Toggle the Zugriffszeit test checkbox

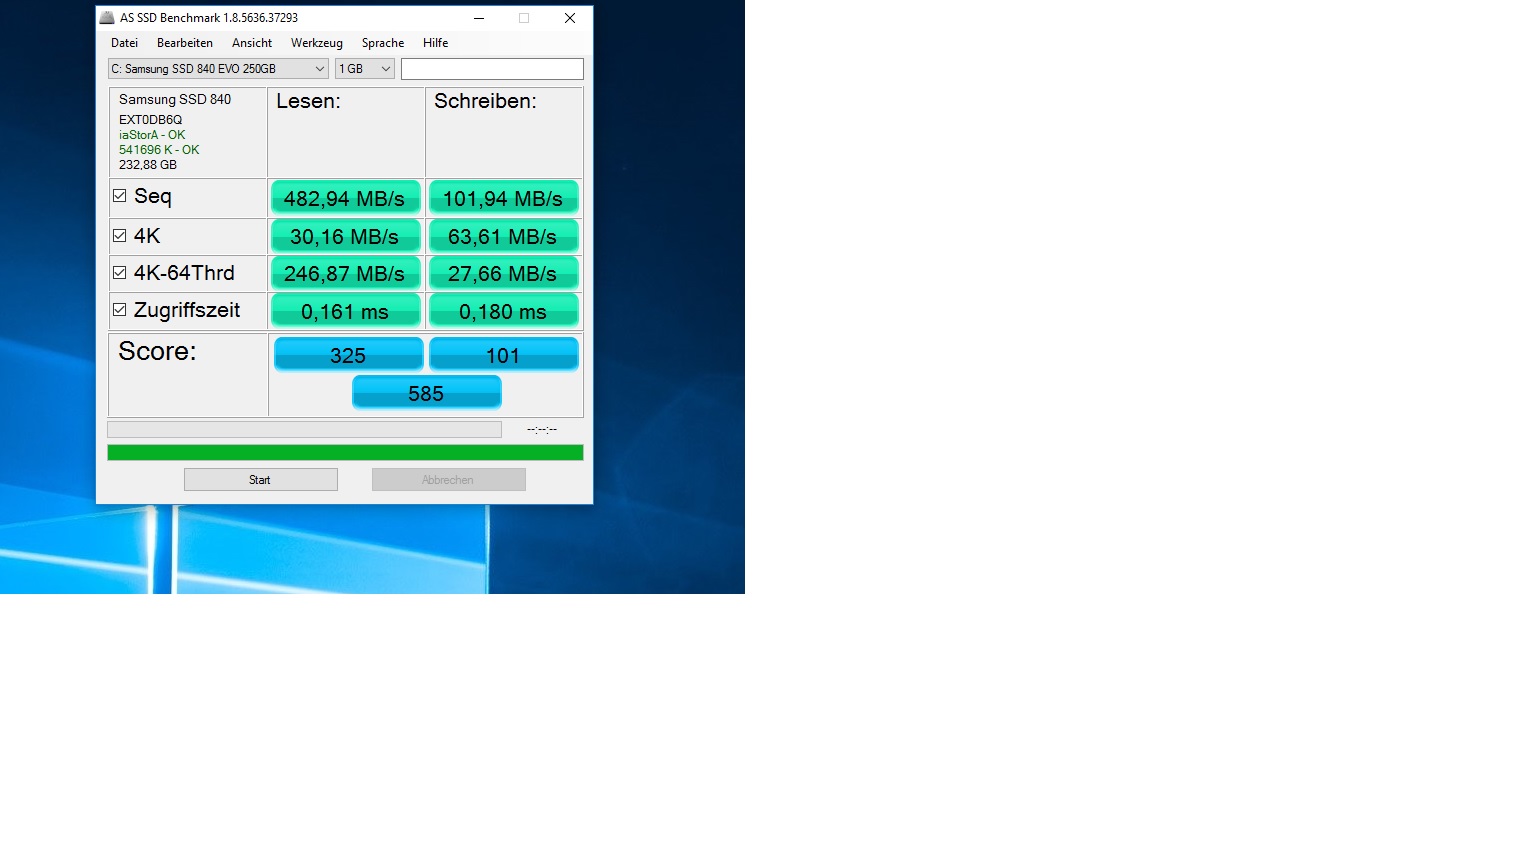click(120, 310)
